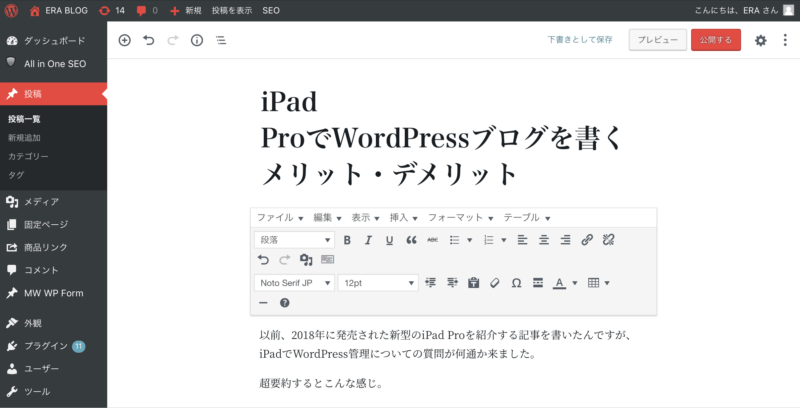This screenshot has height=408, width=800.
Task: Apply blockquote formatting
Action: click(x=411, y=240)
